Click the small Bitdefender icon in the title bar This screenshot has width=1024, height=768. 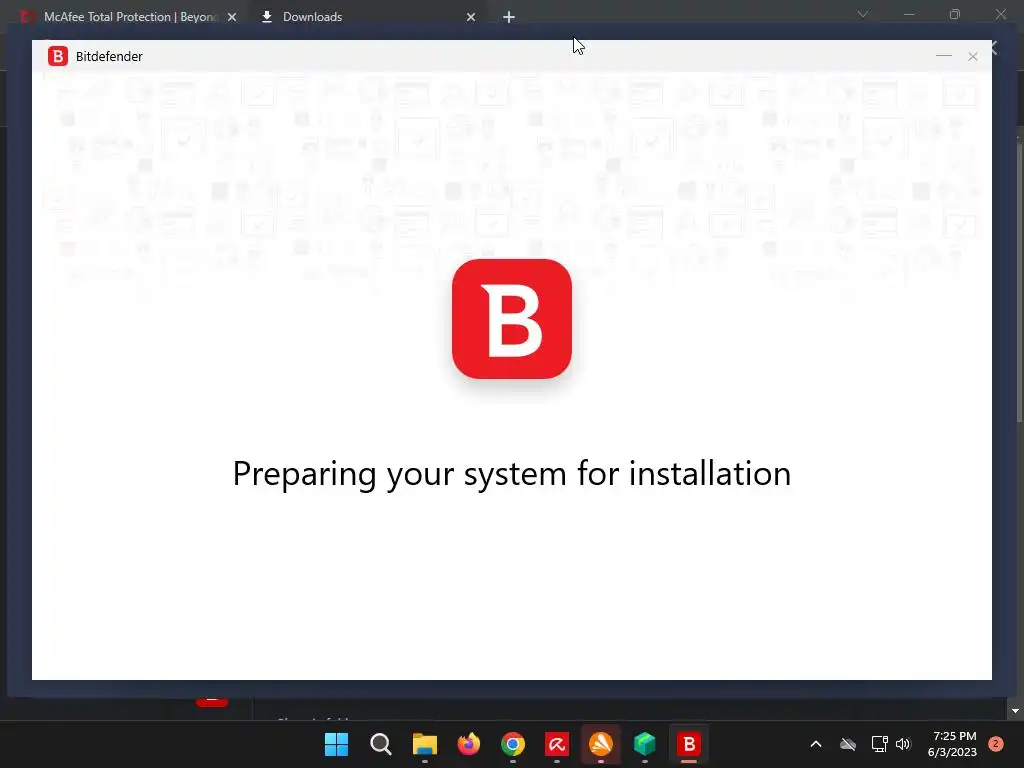click(58, 56)
